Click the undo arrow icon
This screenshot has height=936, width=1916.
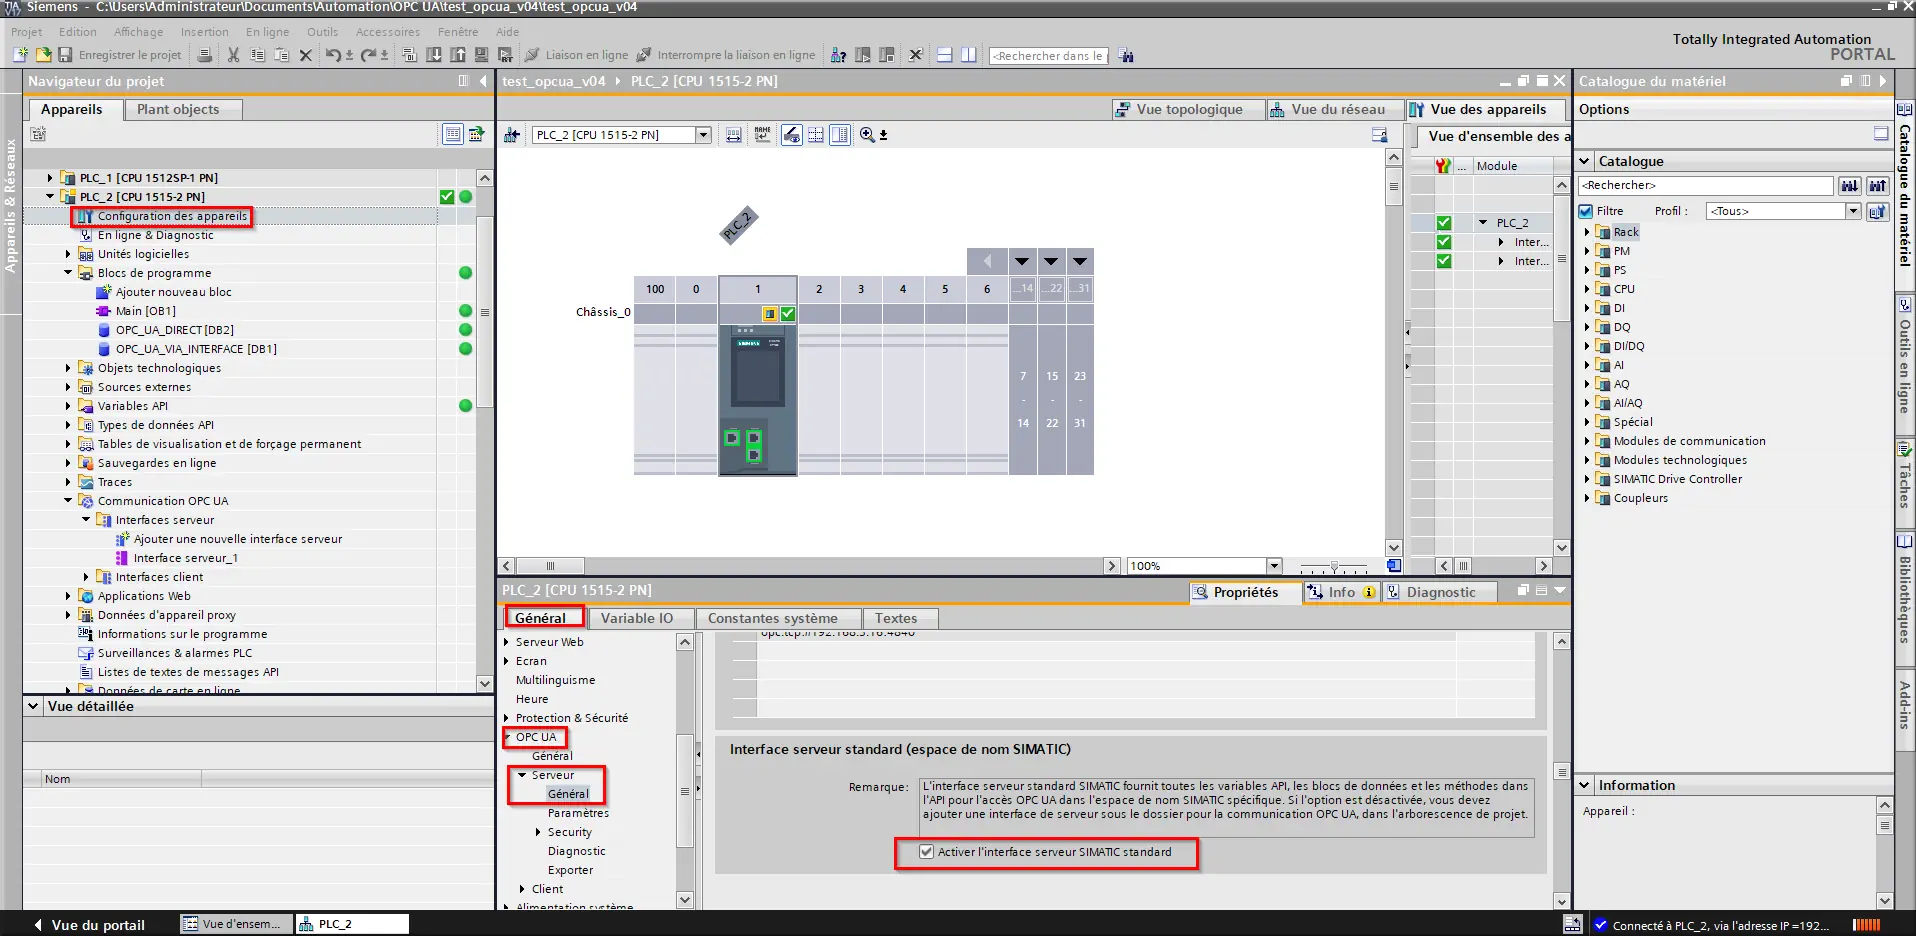pos(333,55)
